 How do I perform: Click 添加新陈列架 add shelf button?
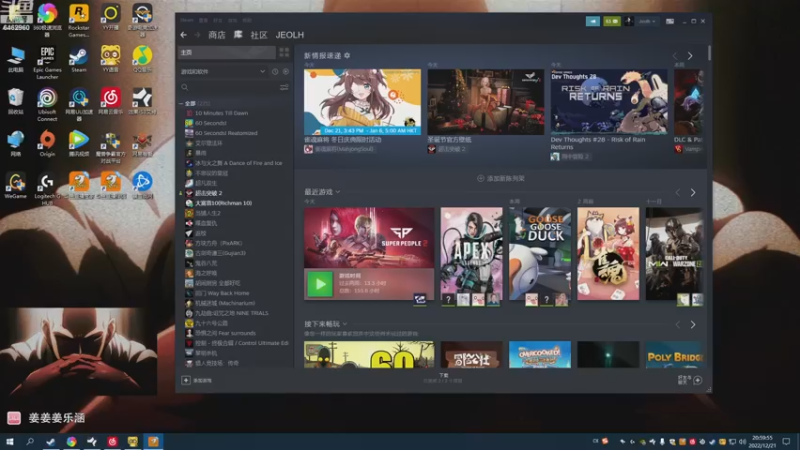pyautogui.click(x=501, y=178)
